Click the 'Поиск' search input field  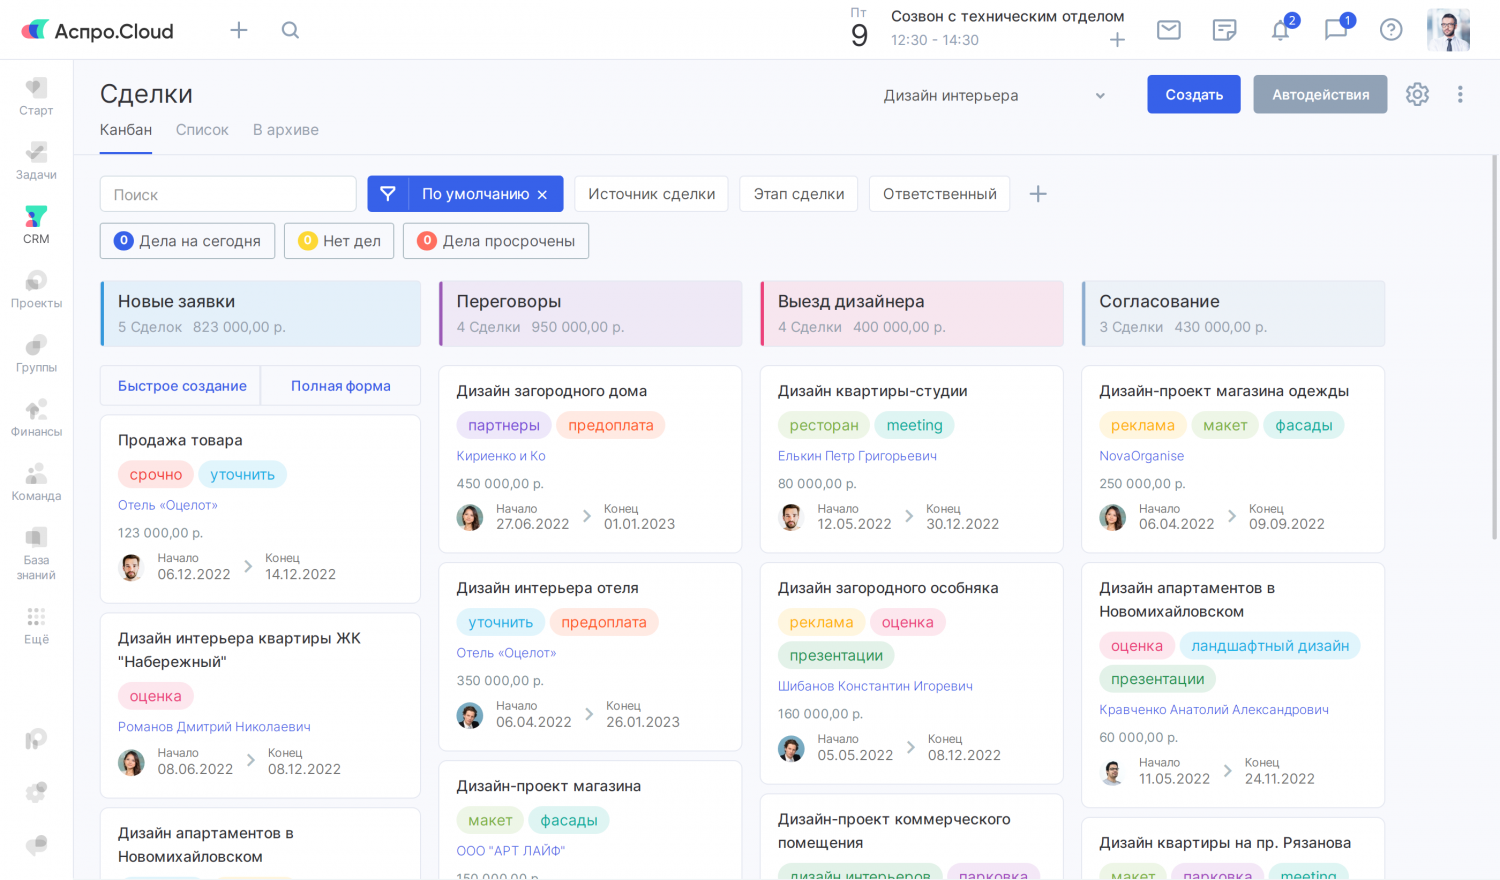pyautogui.click(x=228, y=194)
